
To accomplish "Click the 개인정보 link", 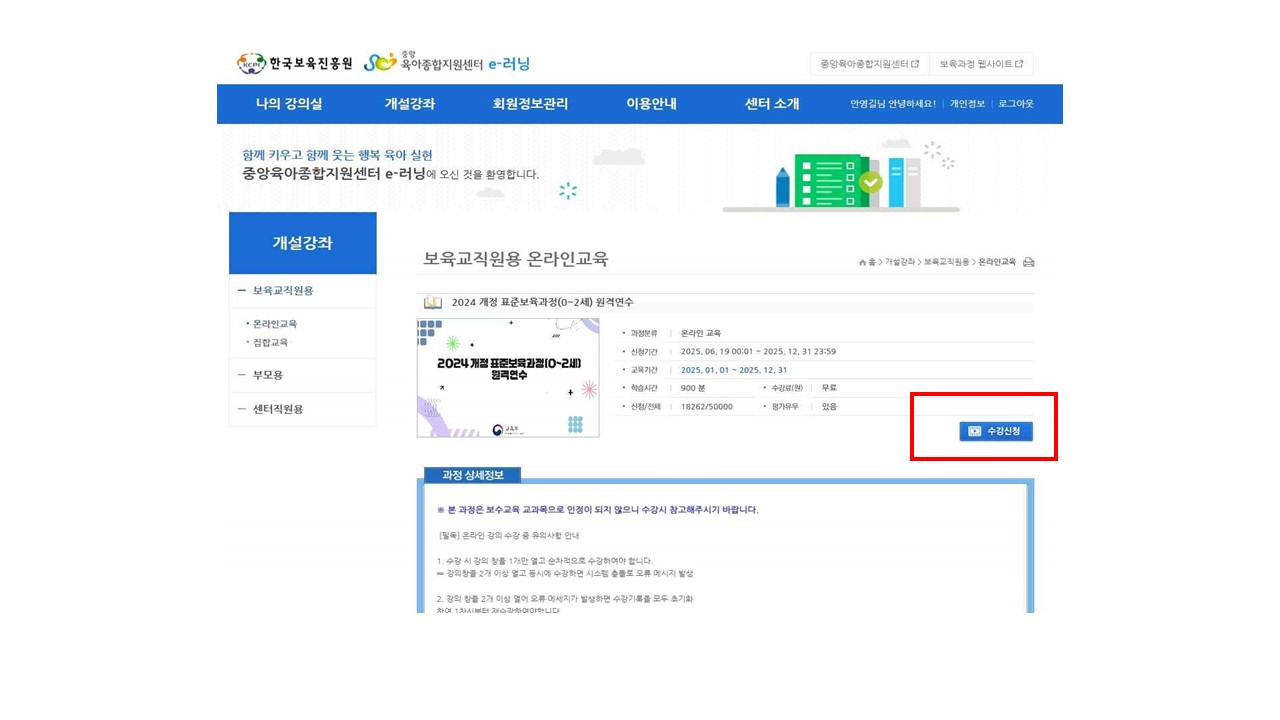I will (967, 104).
